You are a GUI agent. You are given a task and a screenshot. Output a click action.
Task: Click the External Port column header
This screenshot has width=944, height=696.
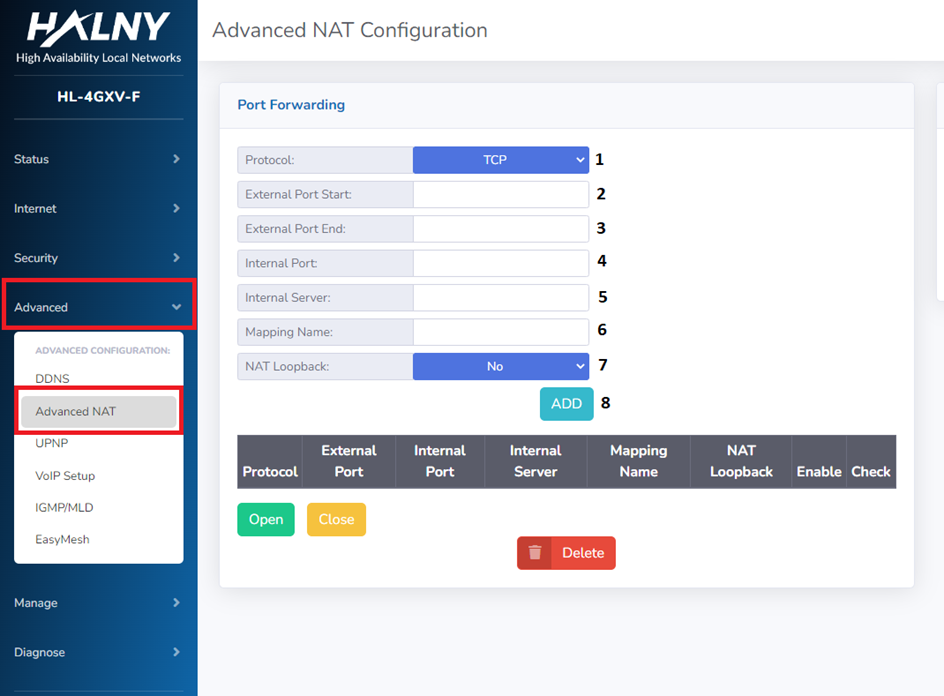(x=349, y=461)
